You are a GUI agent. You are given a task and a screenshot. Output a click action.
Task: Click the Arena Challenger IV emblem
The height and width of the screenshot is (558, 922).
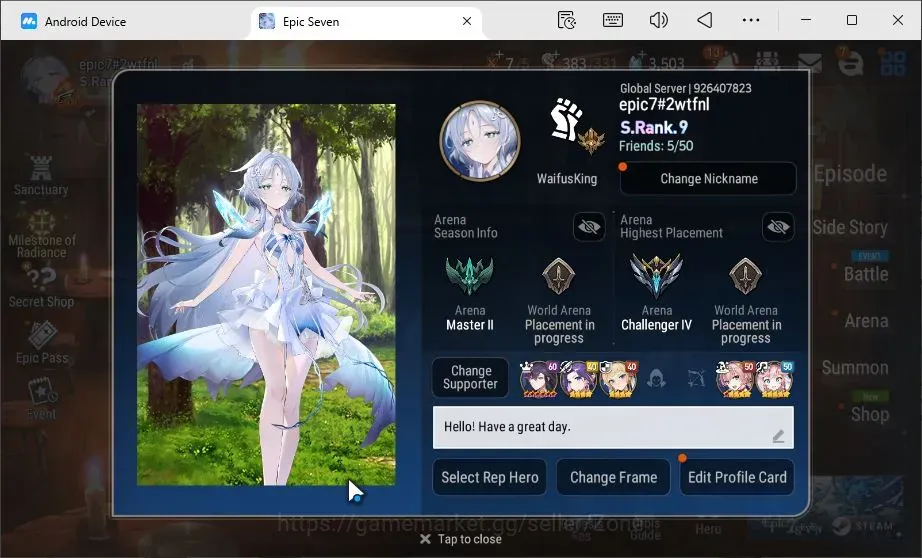tap(656, 275)
